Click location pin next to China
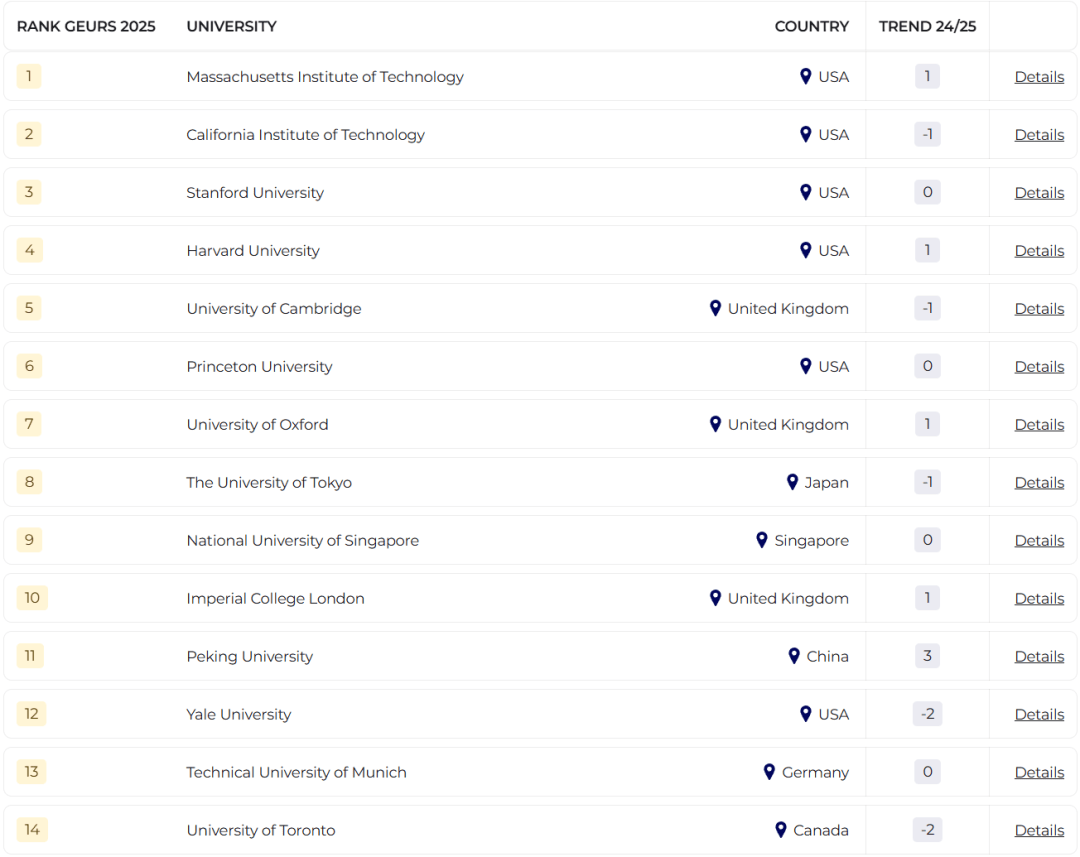The width and height of the screenshot is (1080, 857). point(793,656)
